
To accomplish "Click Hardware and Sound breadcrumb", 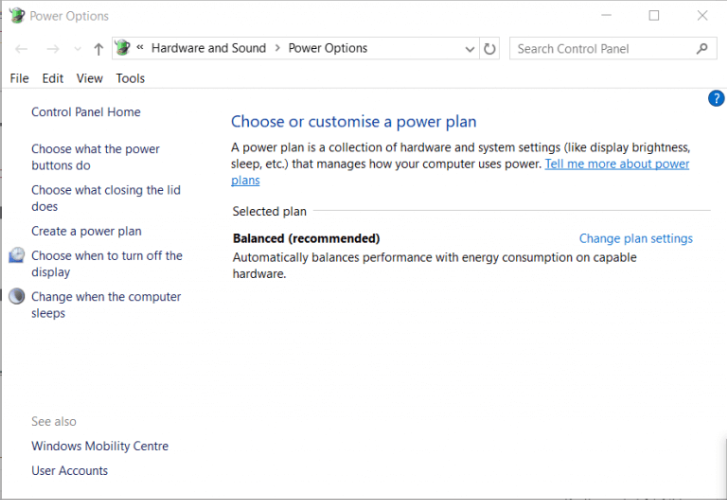I will [x=209, y=48].
